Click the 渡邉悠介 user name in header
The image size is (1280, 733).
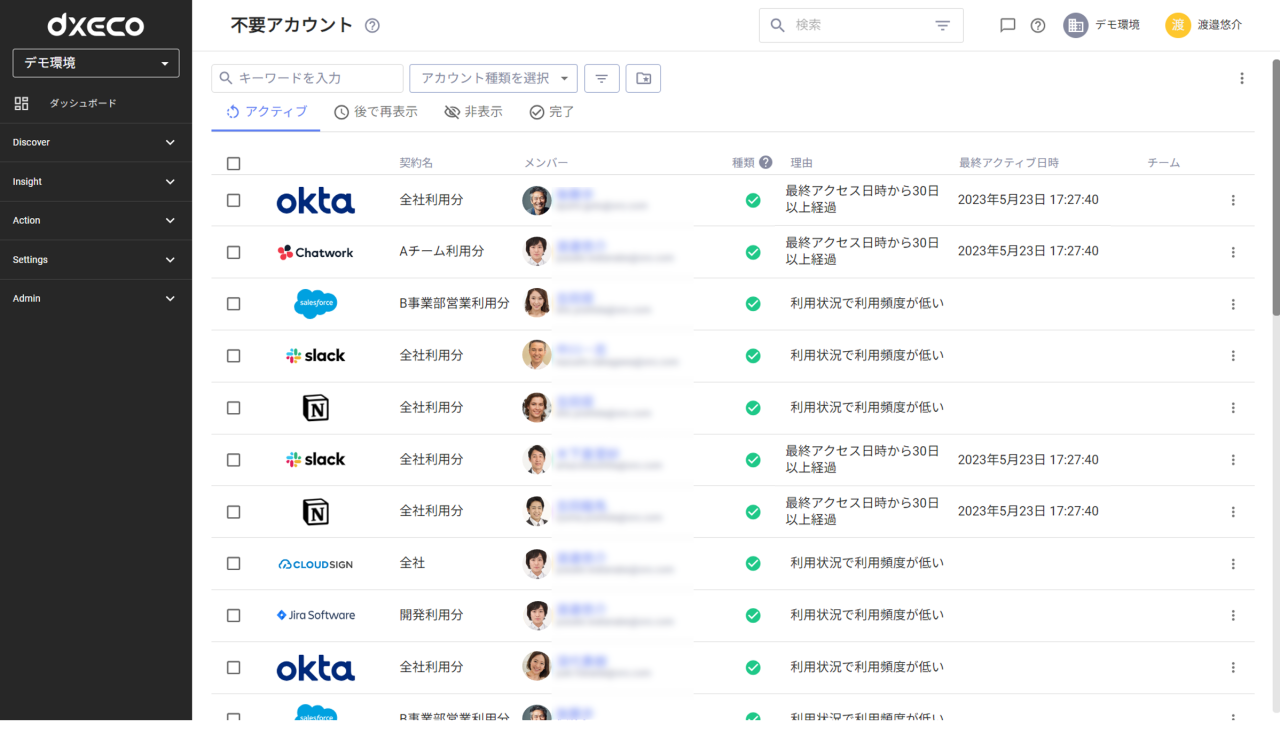[1220, 25]
